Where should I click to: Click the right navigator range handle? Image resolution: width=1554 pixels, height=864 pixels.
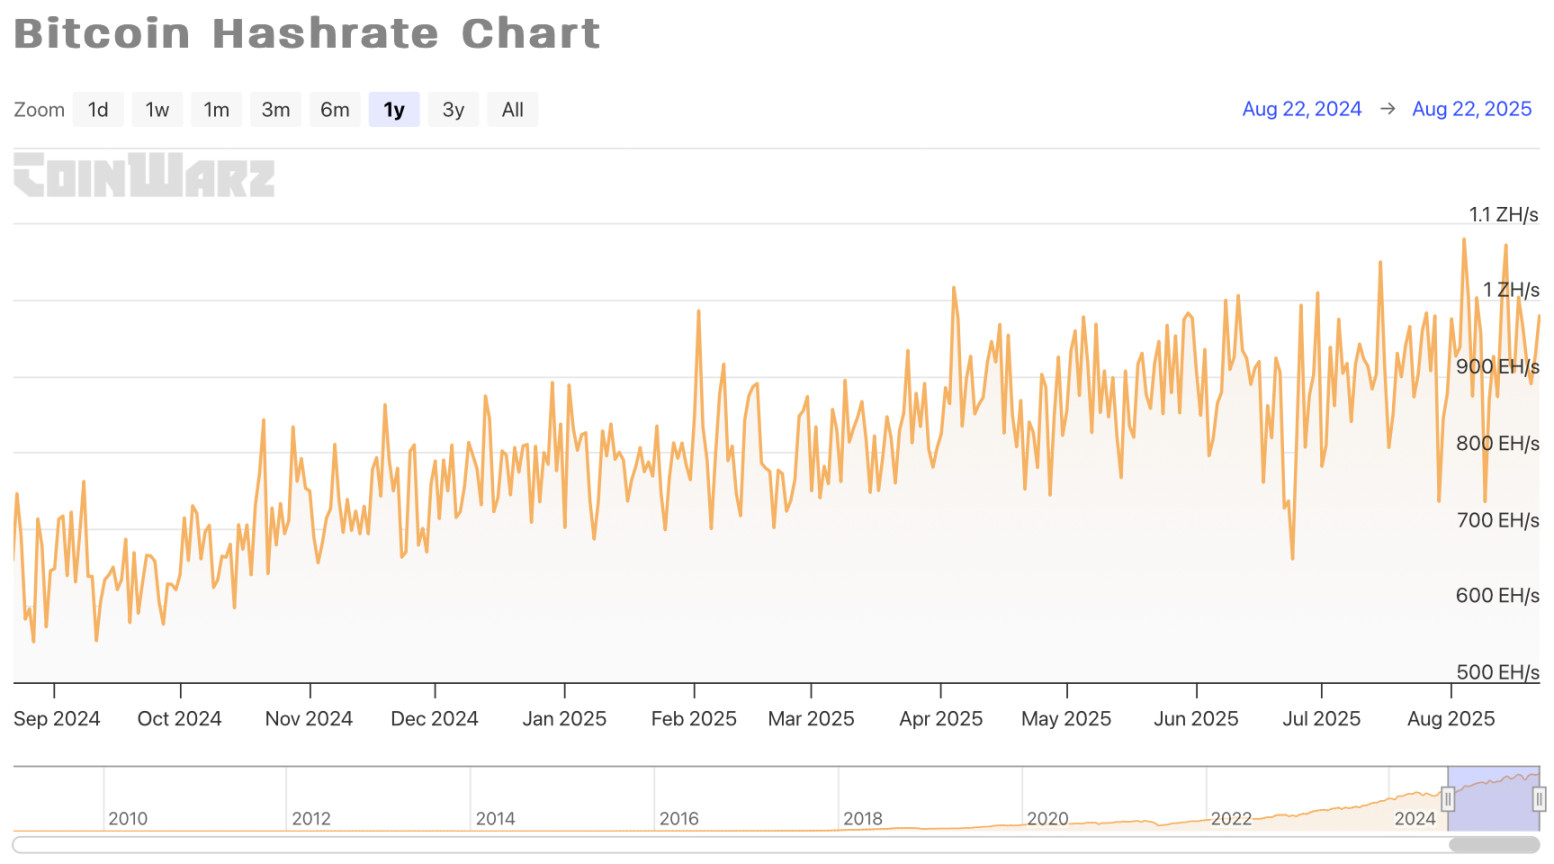pyautogui.click(x=1539, y=799)
